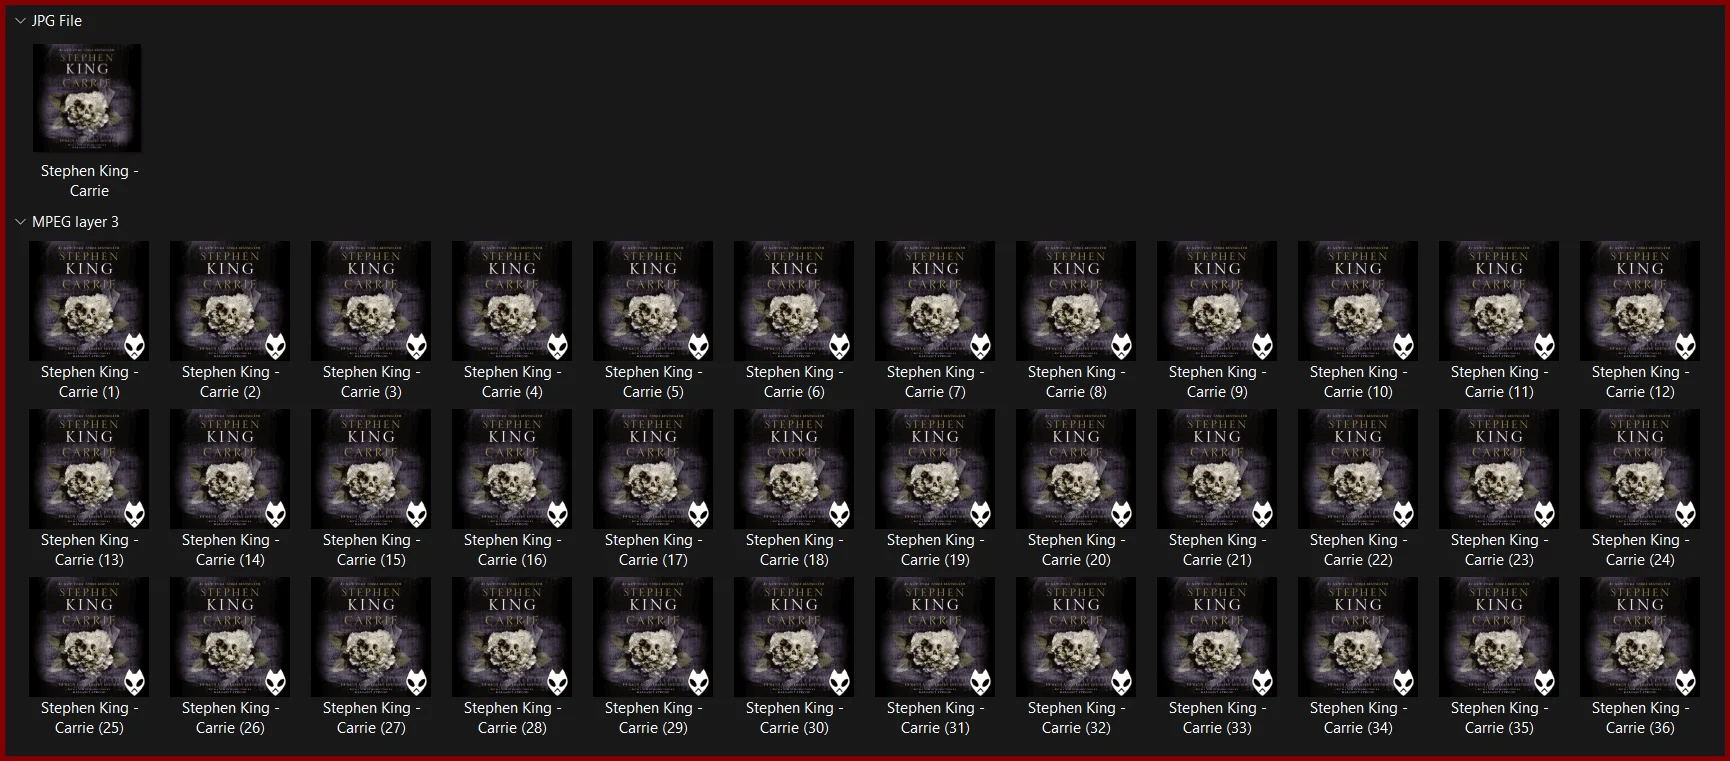Select the Carrie (2) MP3 file icon
Screen dimensions: 1730x761
click(230, 301)
